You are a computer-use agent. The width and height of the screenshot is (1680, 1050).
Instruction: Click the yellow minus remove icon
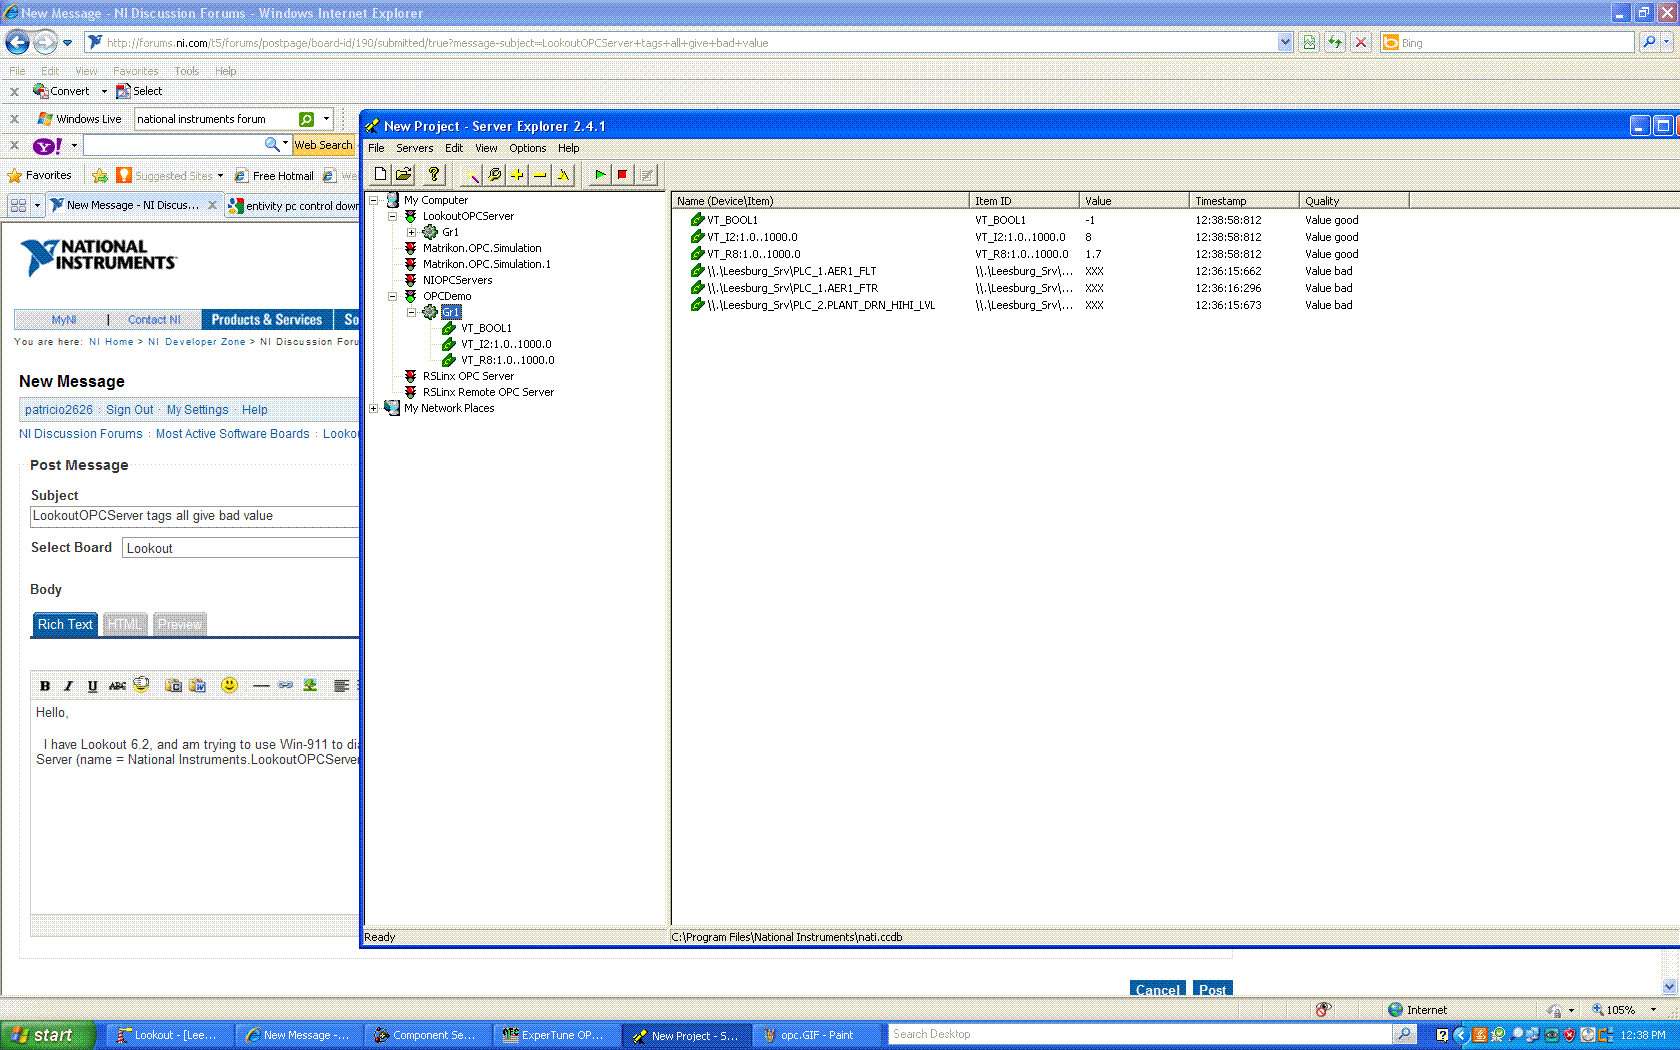click(x=540, y=175)
